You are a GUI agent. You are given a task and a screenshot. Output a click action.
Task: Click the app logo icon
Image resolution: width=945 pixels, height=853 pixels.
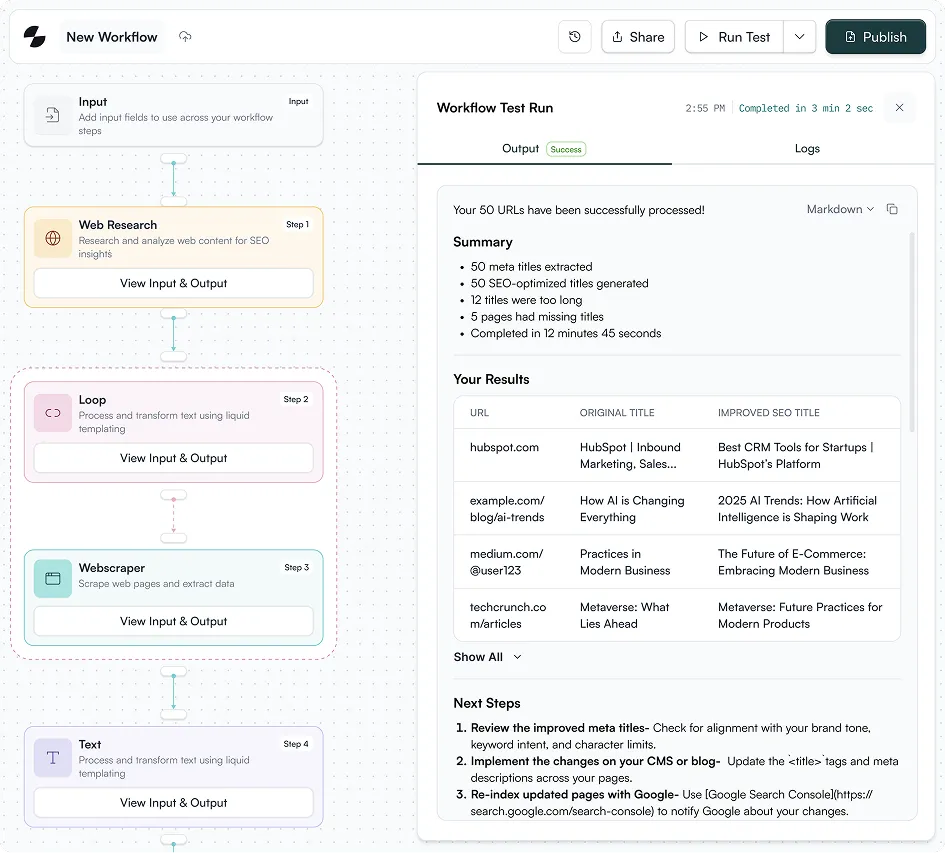coord(34,37)
